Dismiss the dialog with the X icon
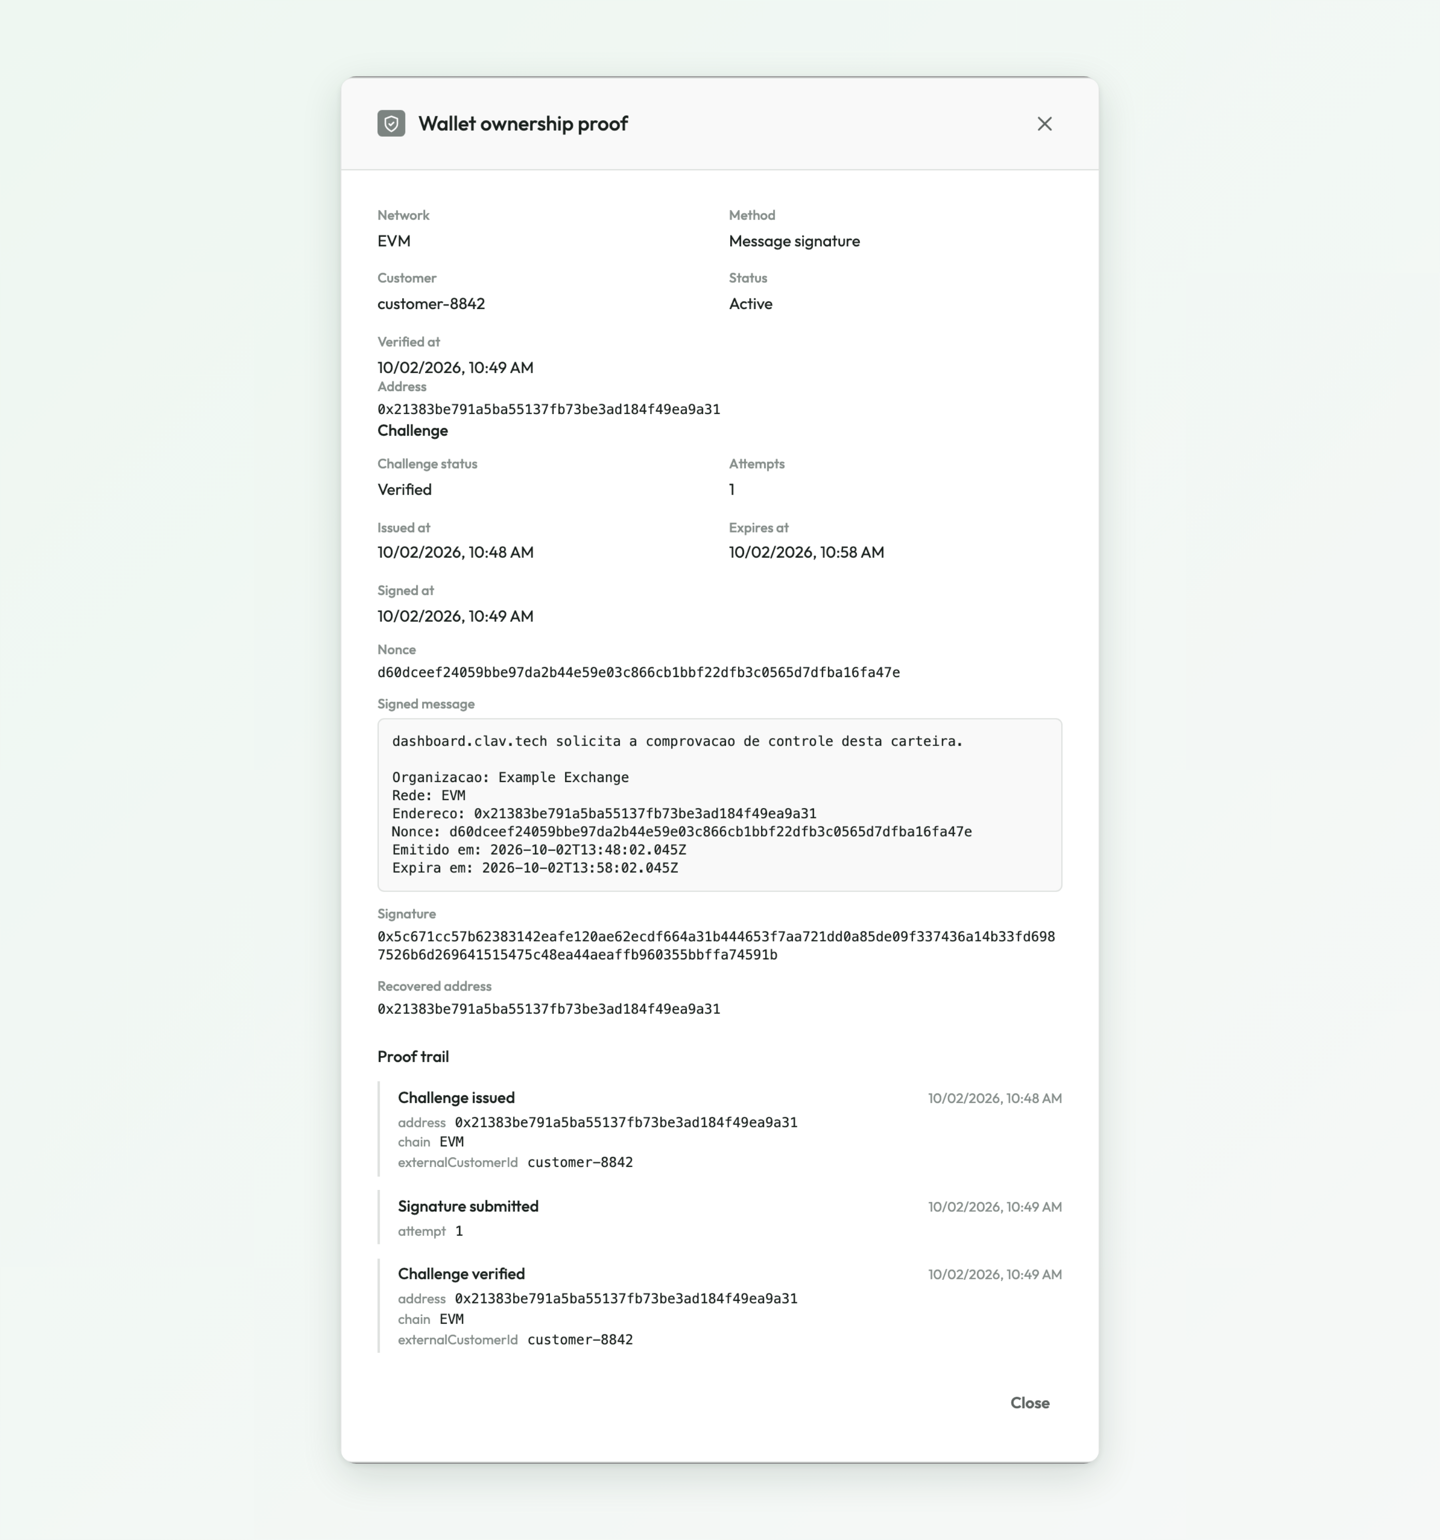Viewport: 1440px width, 1540px height. [1044, 123]
